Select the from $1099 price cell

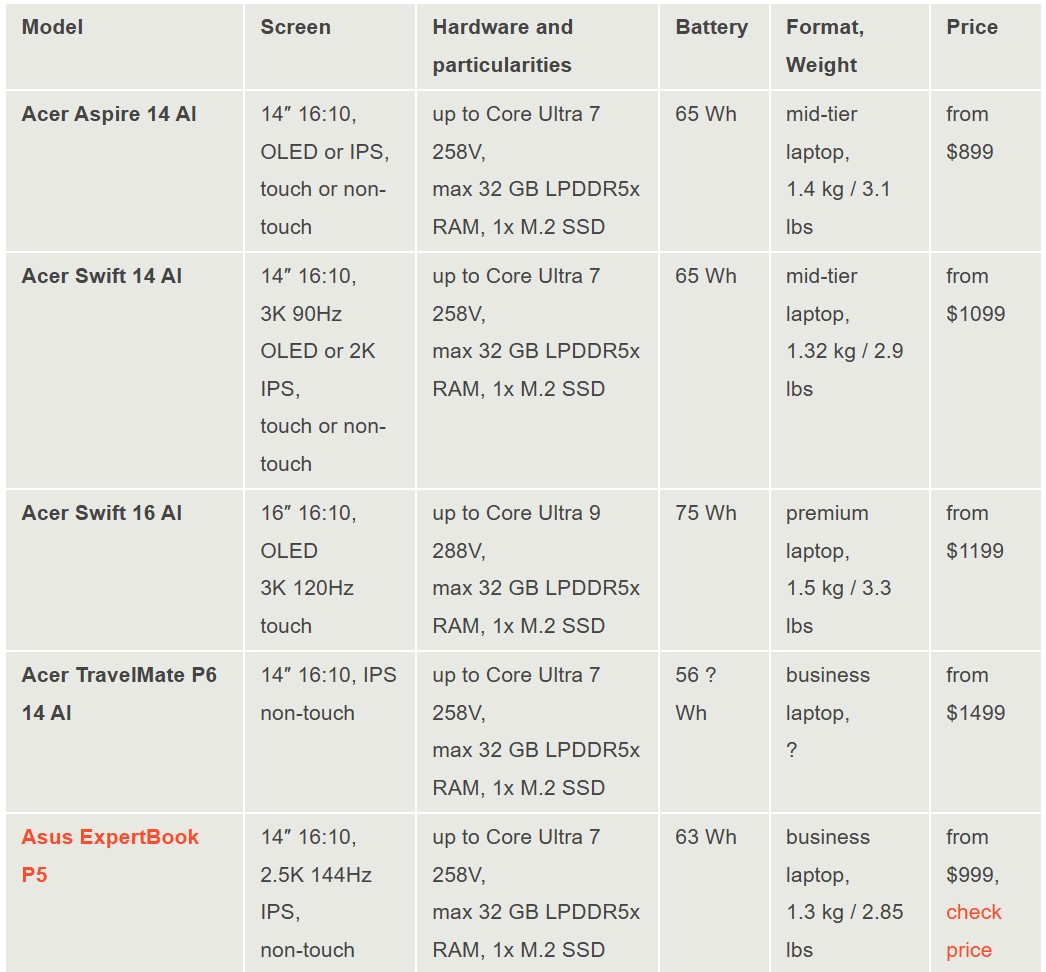pyautogui.click(x=975, y=295)
